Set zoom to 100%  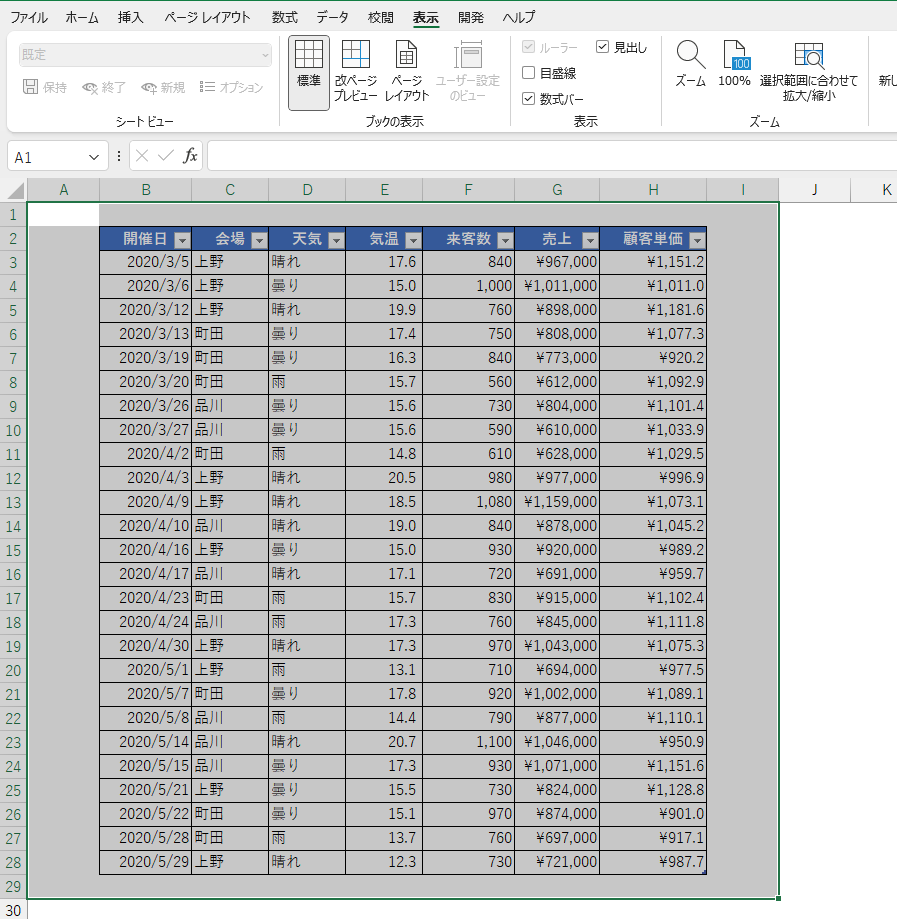coord(734,64)
